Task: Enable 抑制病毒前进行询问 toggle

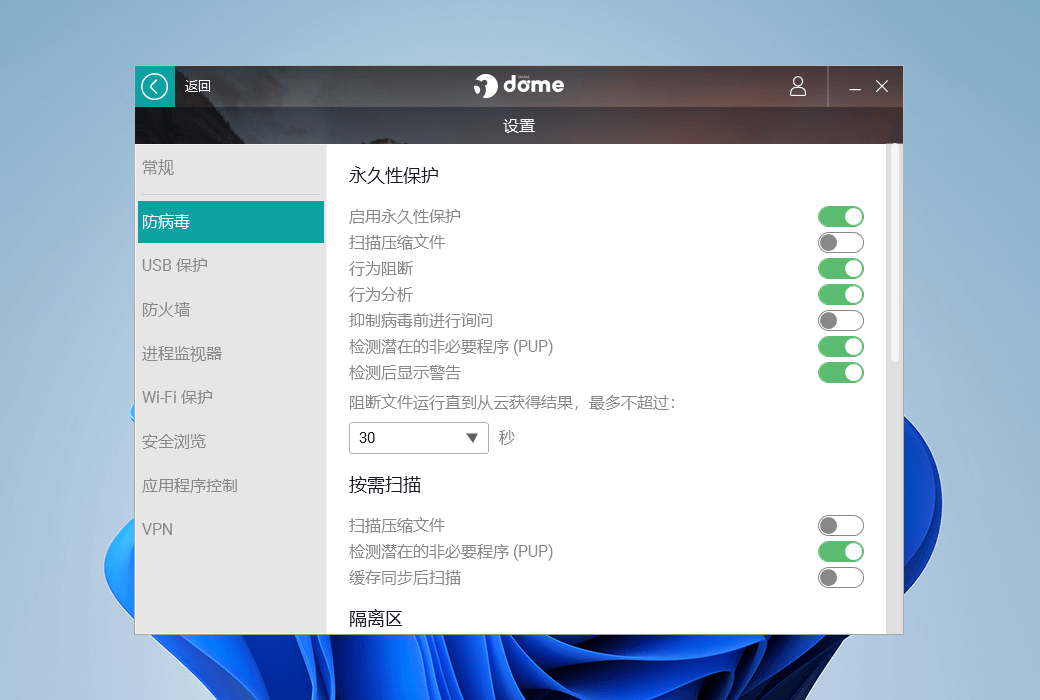Action: 840,321
